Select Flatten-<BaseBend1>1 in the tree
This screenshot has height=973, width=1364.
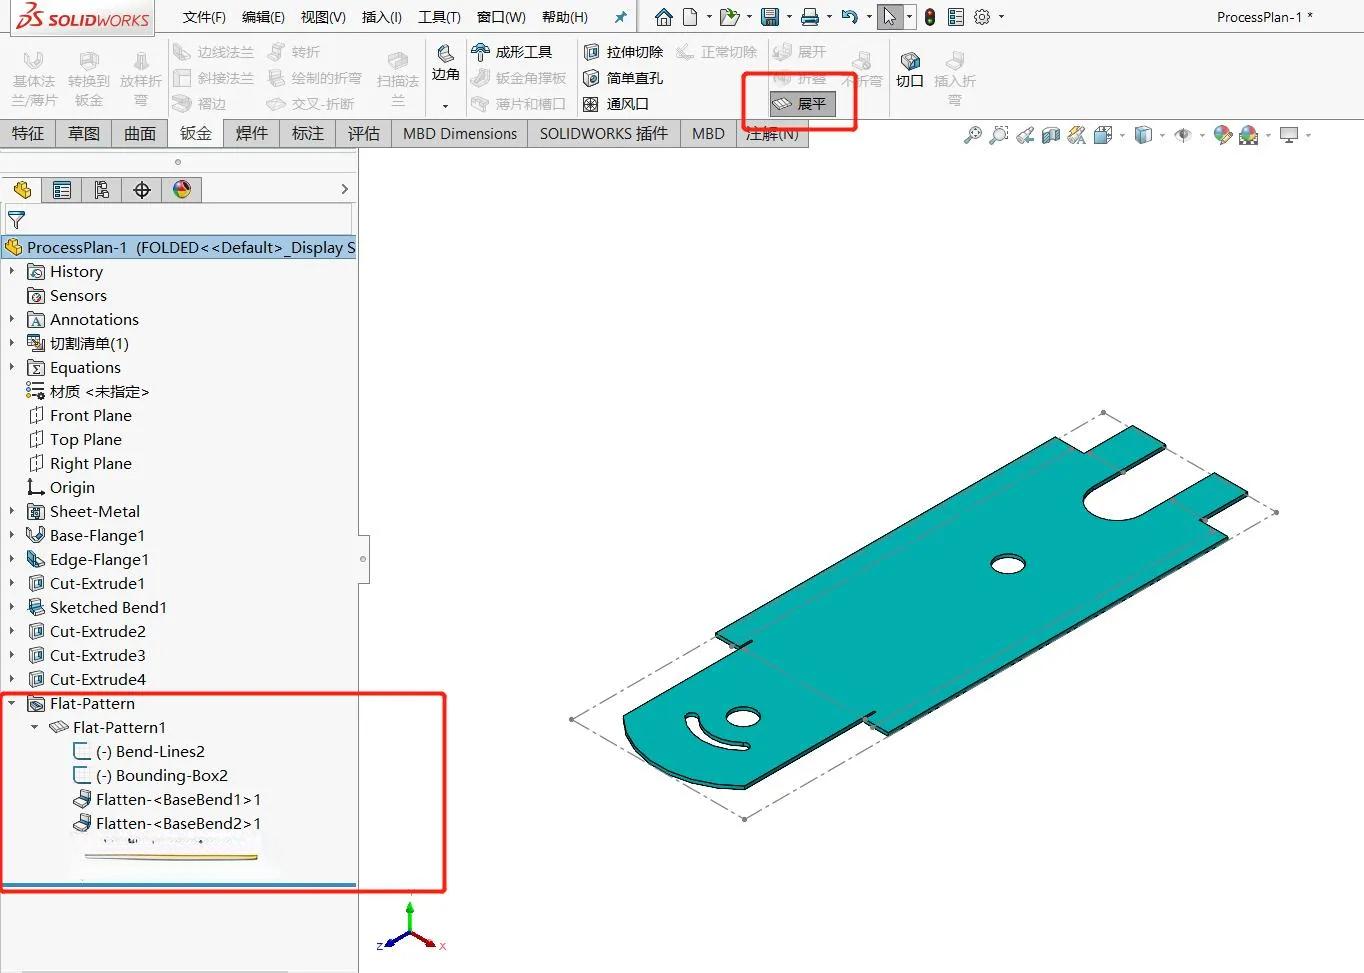[178, 799]
